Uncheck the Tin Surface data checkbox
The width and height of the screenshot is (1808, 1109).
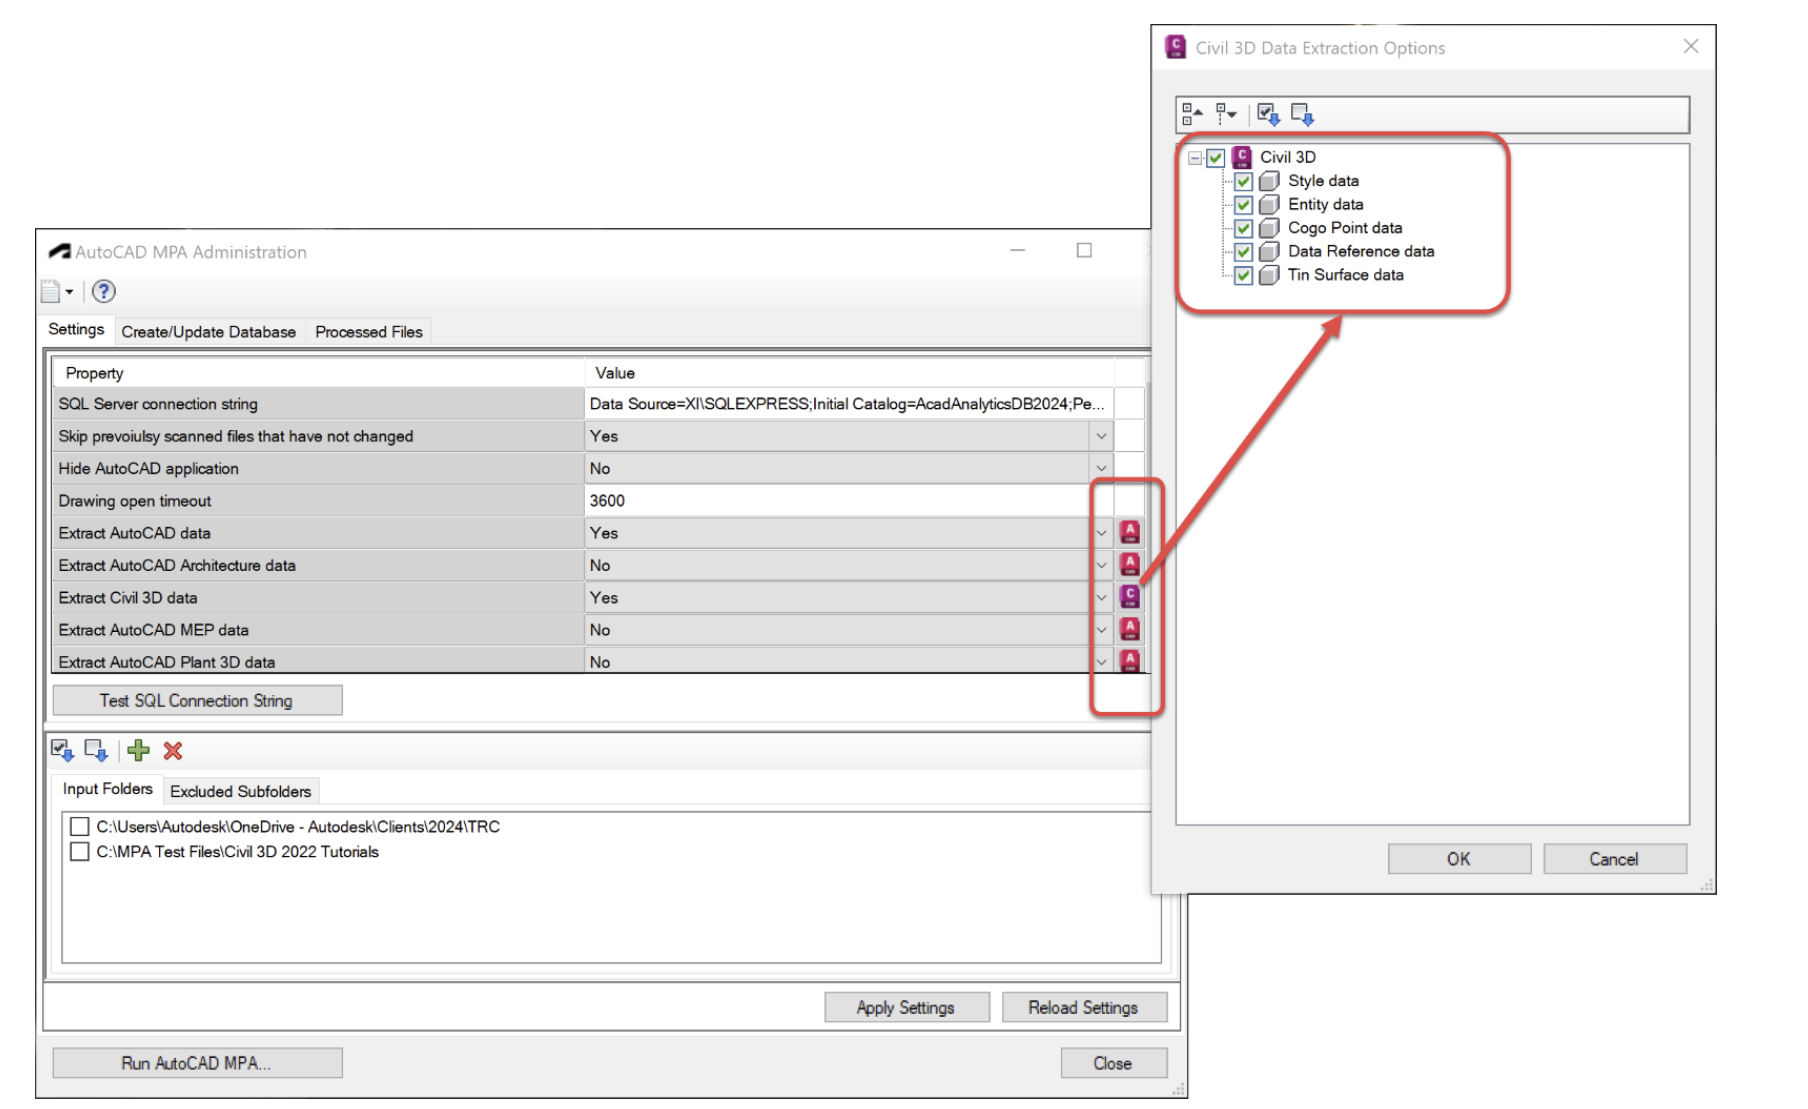(x=1244, y=276)
